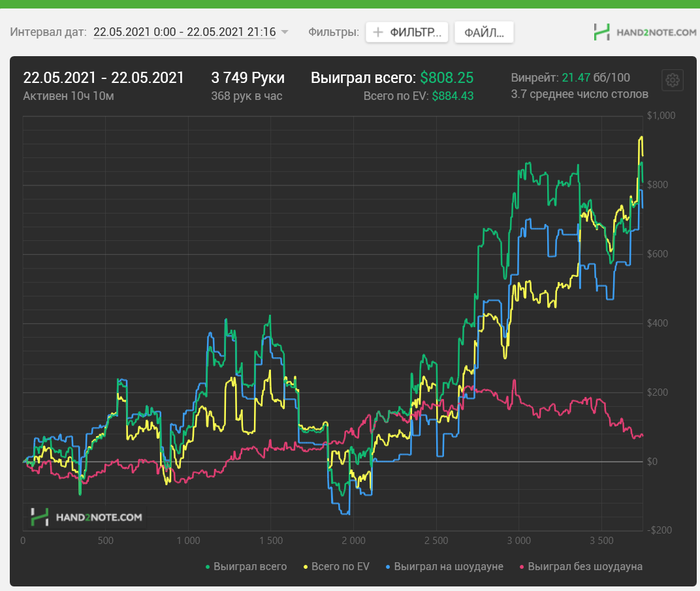Click the plus icon on the filter button

pyautogui.click(x=378, y=32)
